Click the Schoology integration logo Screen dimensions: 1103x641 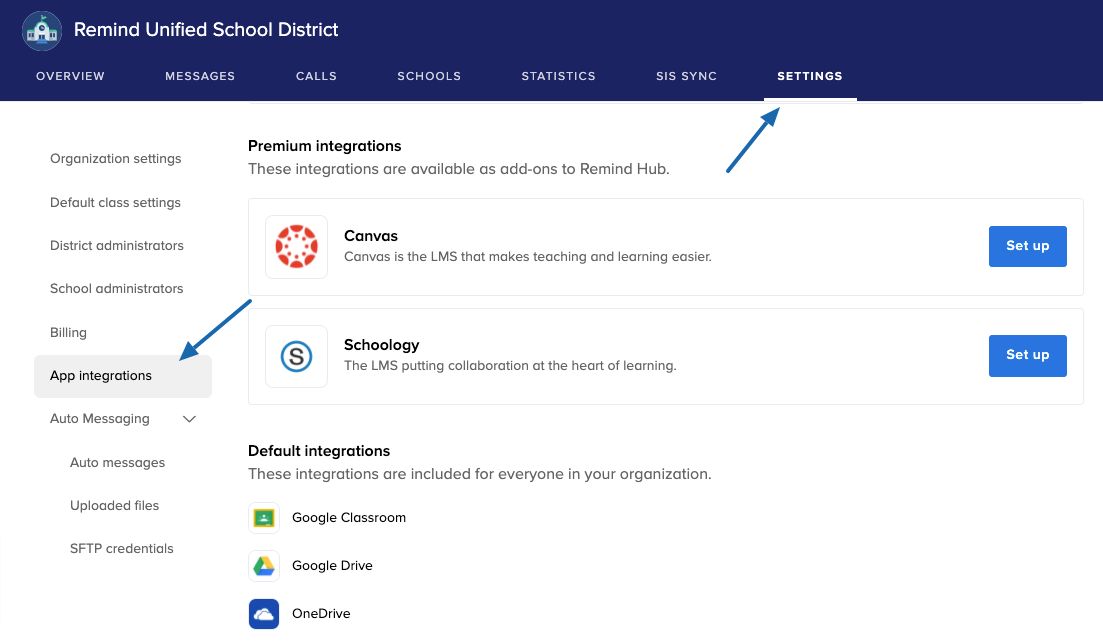[296, 356]
